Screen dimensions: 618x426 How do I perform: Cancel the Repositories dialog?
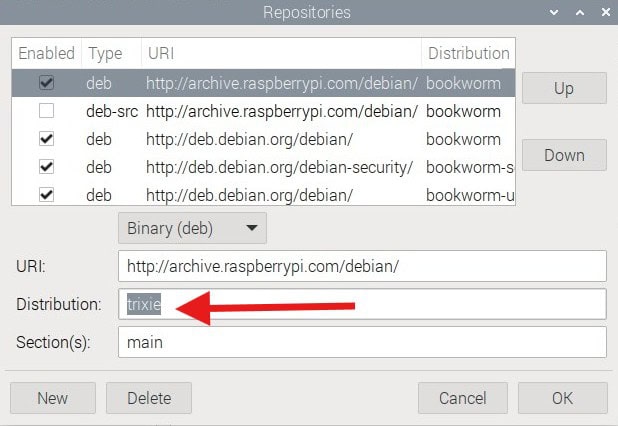[x=462, y=398]
